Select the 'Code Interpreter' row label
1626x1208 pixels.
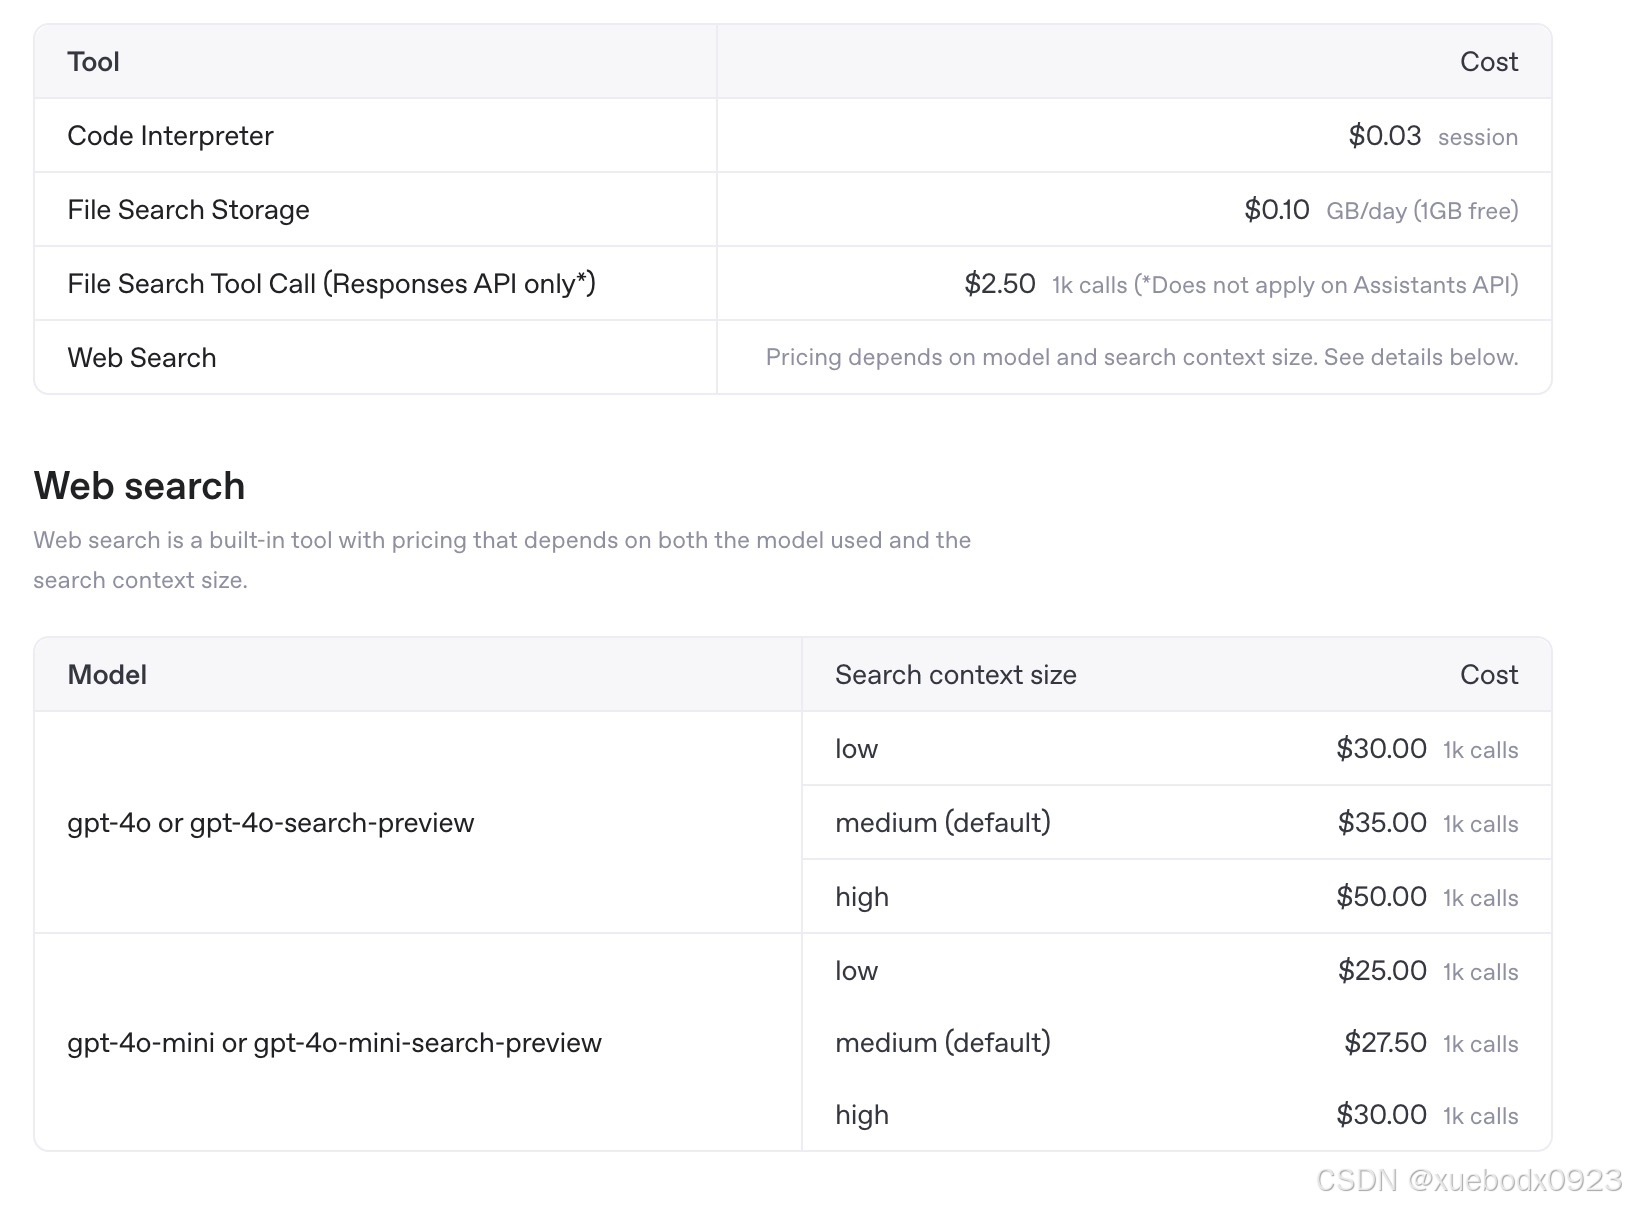[170, 136]
